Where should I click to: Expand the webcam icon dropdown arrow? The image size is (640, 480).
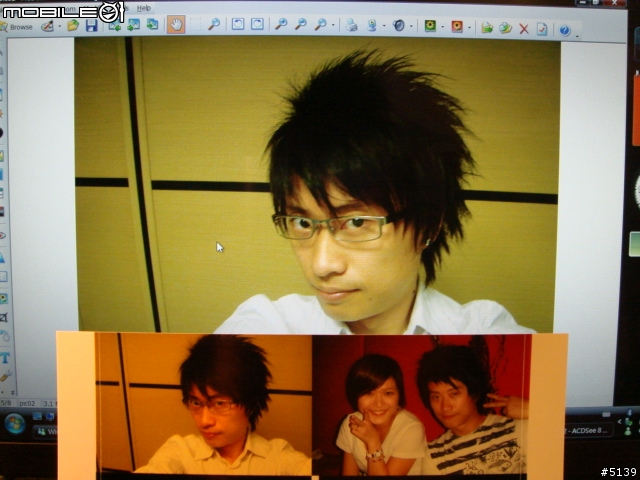click(384, 26)
